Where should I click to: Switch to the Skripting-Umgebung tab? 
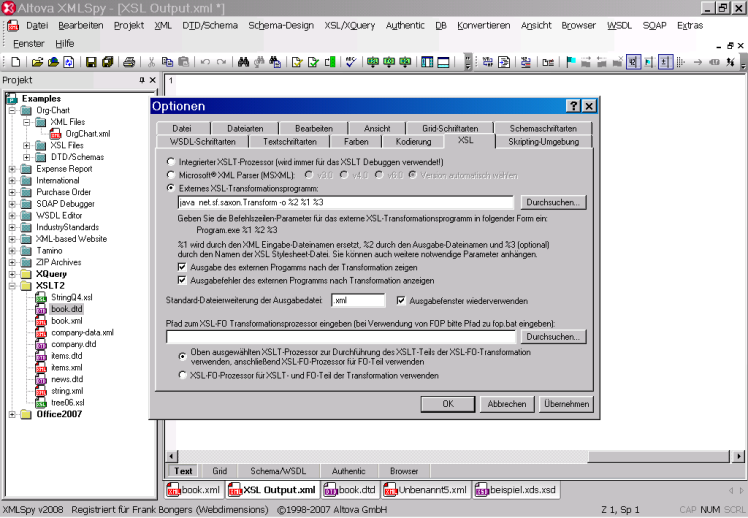tap(543, 142)
